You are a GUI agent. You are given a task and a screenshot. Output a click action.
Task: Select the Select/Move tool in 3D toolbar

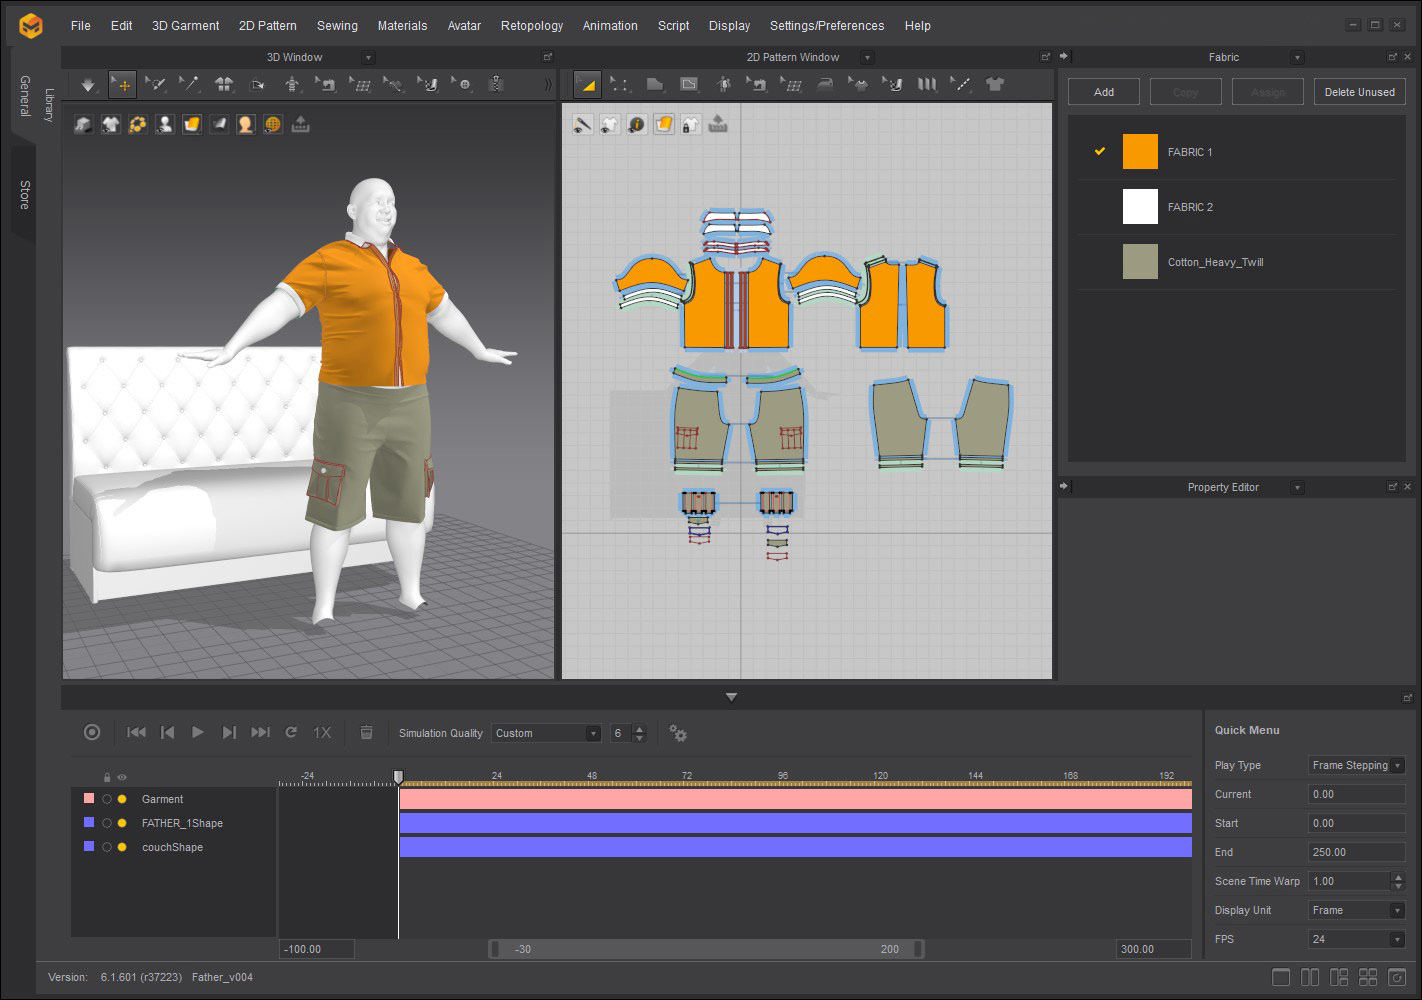tap(122, 85)
